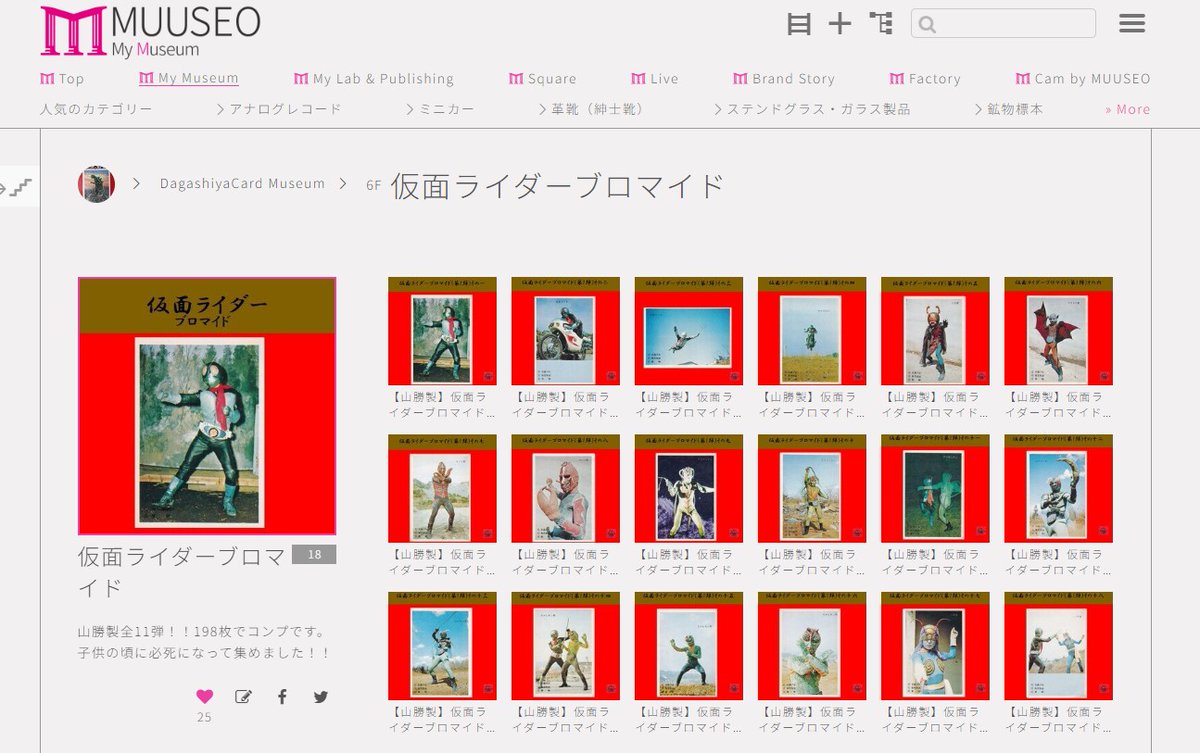
Task: Open the hamburger menu
Action: pos(1132,23)
